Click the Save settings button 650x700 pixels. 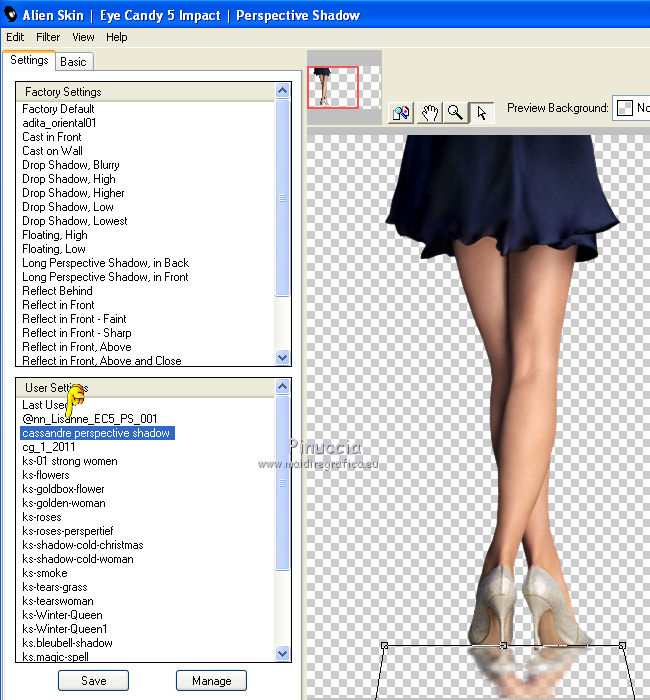[93, 680]
